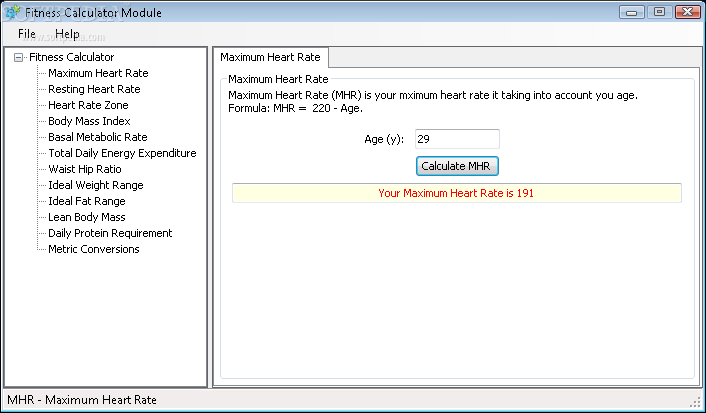Screen dimensions: 706x413
Task: Open Heart Rate Zone calculator
Action: click(88, 105)
